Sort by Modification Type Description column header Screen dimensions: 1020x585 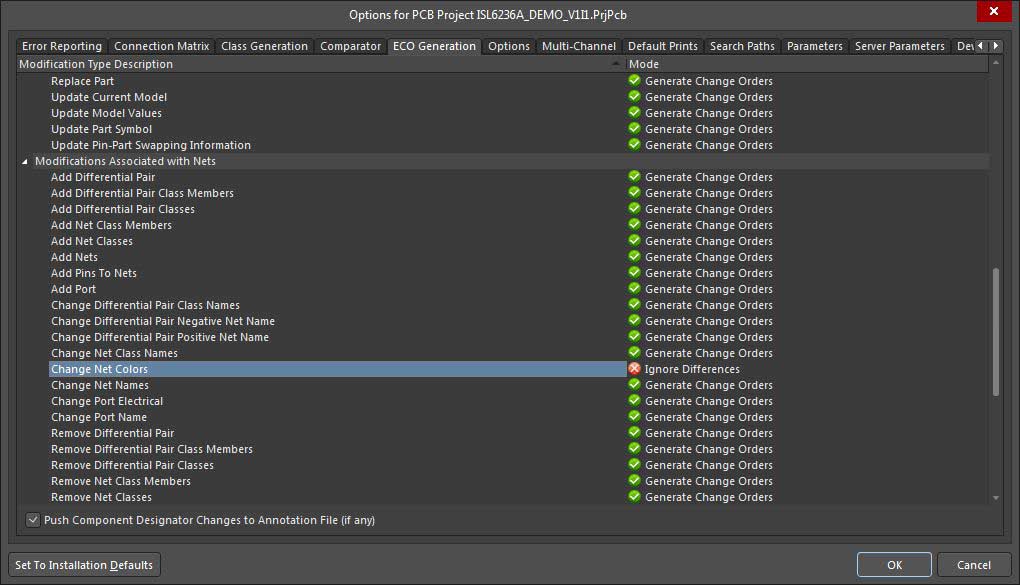tap(320, 64)
